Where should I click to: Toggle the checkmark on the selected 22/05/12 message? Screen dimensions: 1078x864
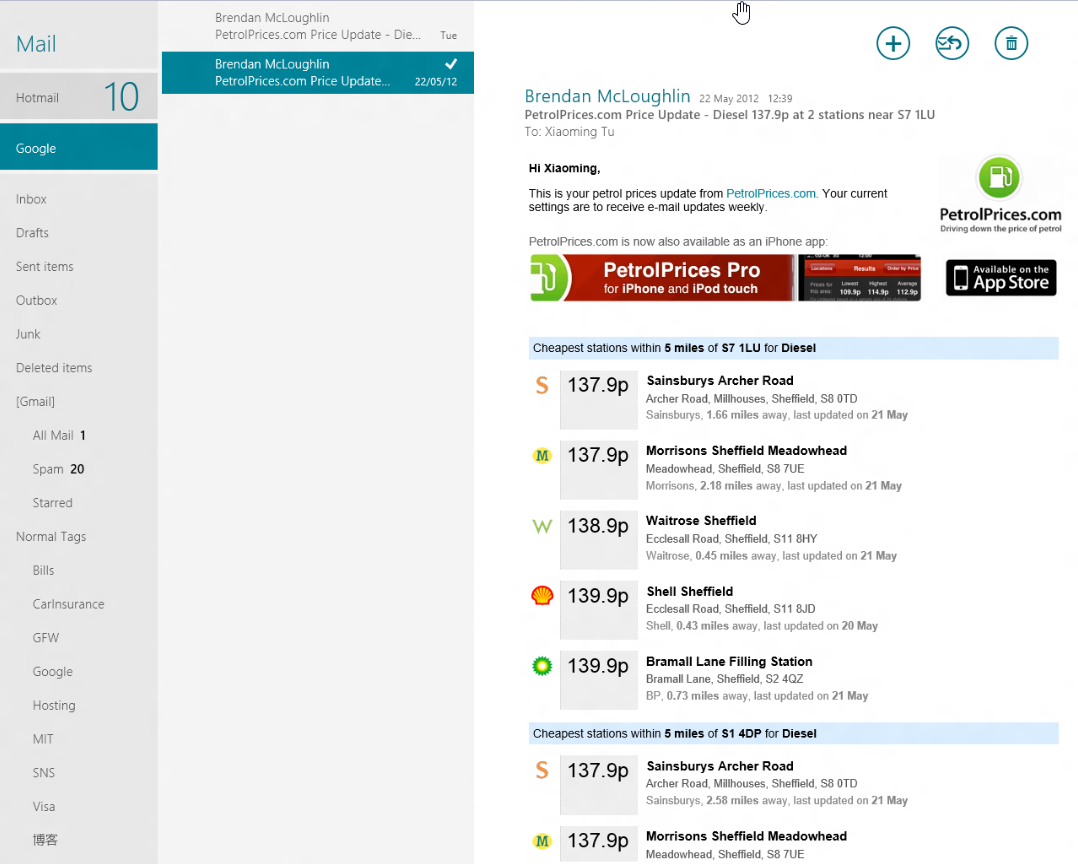click(451, 64)
